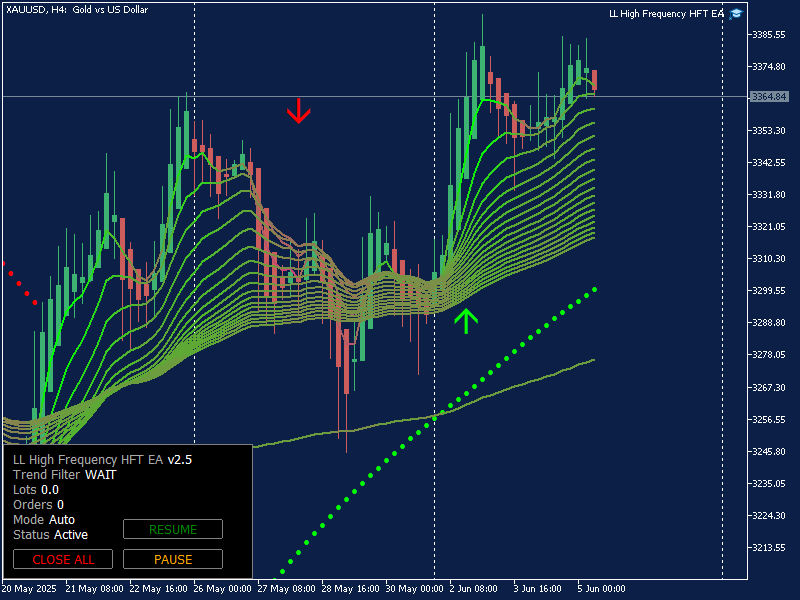Screen dimensions: 800x600
Task: Click the RESUME button
Action: pos(173,529)
